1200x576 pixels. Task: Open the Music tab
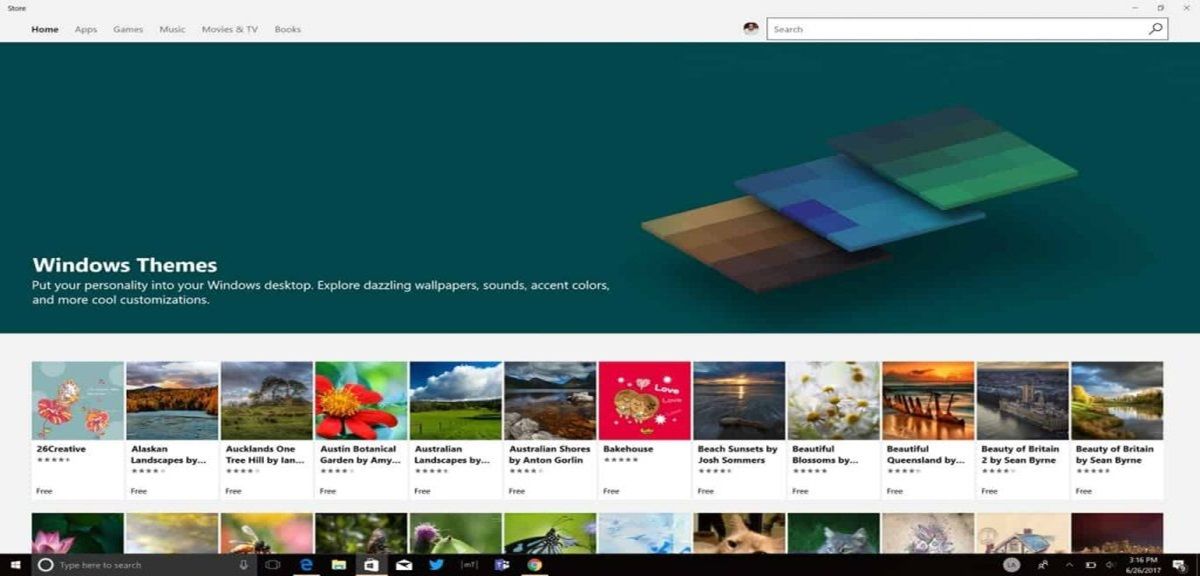click(172, 29)
